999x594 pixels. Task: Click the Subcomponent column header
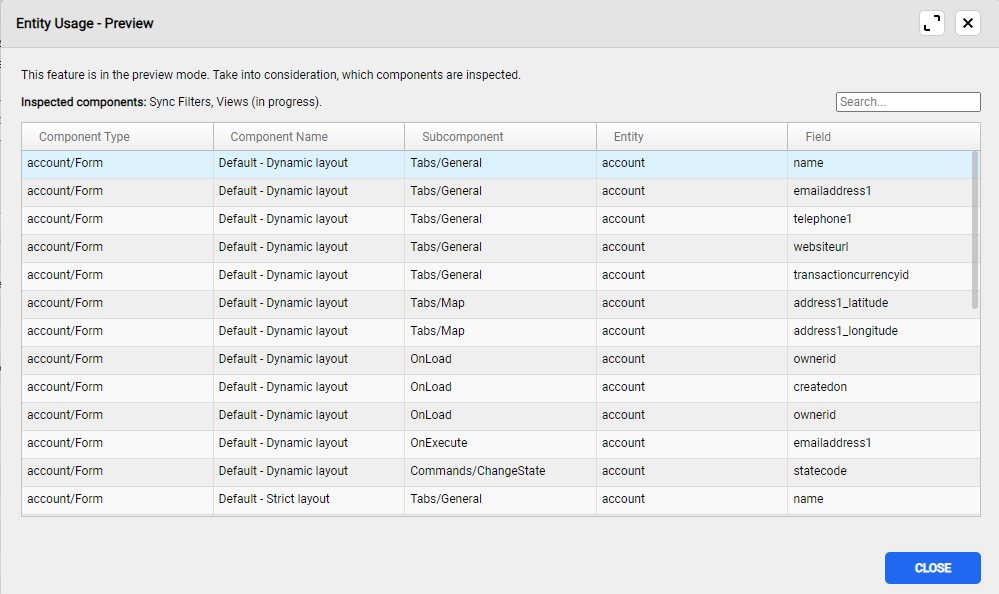462,137
